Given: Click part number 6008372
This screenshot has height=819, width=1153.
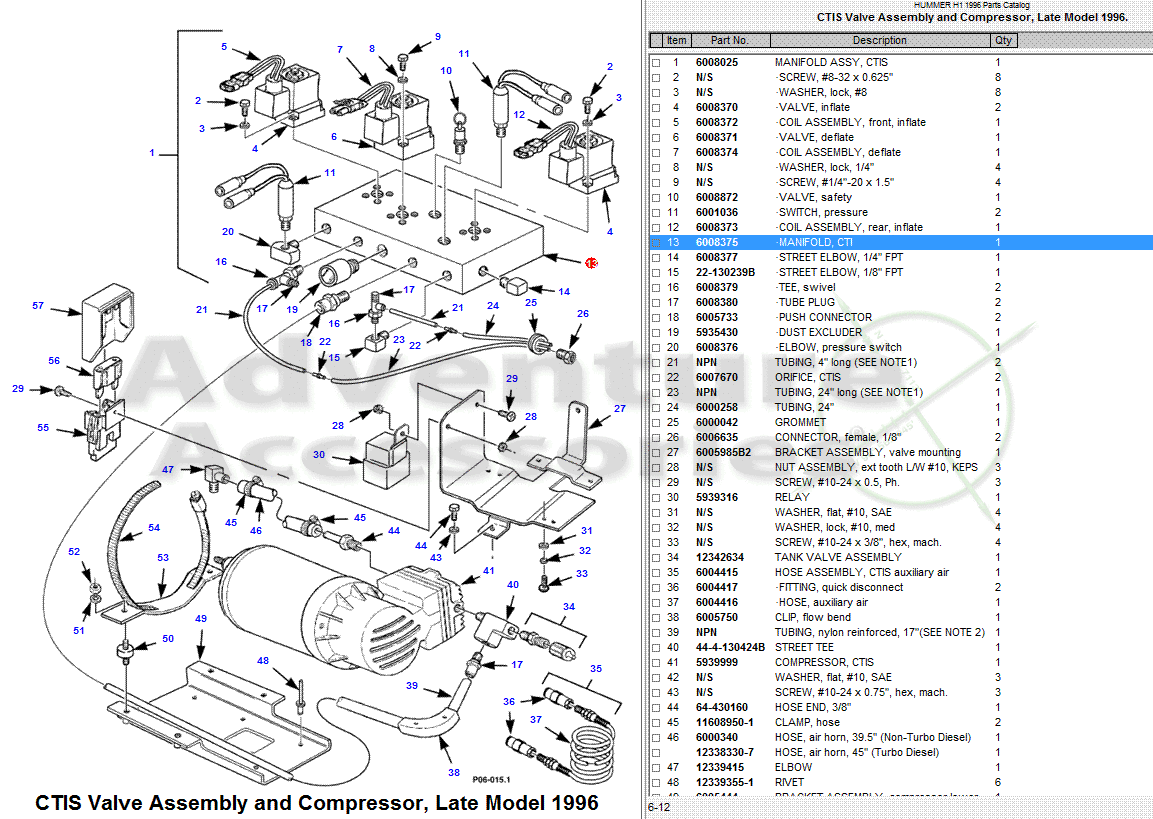Looking at the screenshot, I should (717, 123).
